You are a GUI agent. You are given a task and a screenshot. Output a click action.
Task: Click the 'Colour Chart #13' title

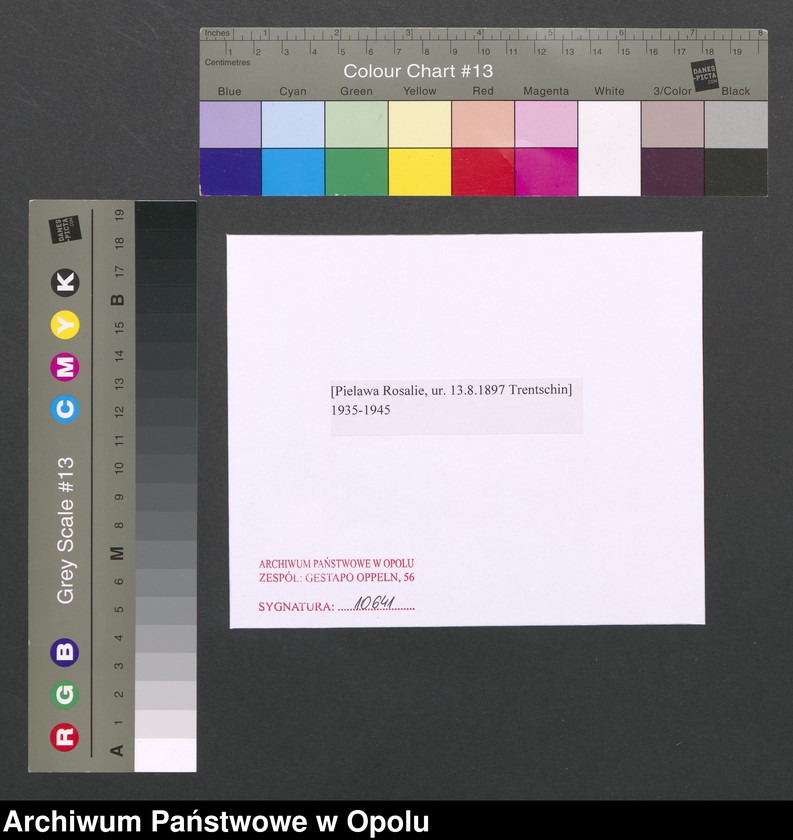pyautogui.click(x=418, y=71)
